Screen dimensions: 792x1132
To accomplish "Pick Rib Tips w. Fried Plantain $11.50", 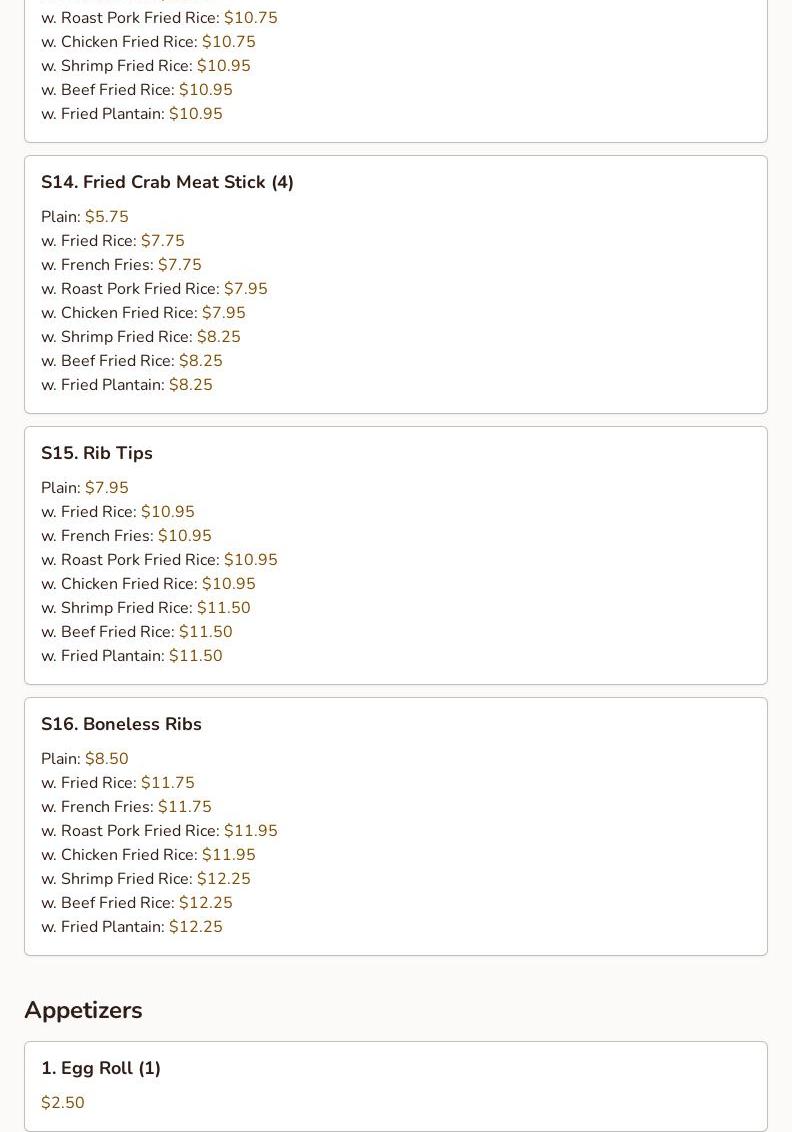I will click(x=132, y=656).
